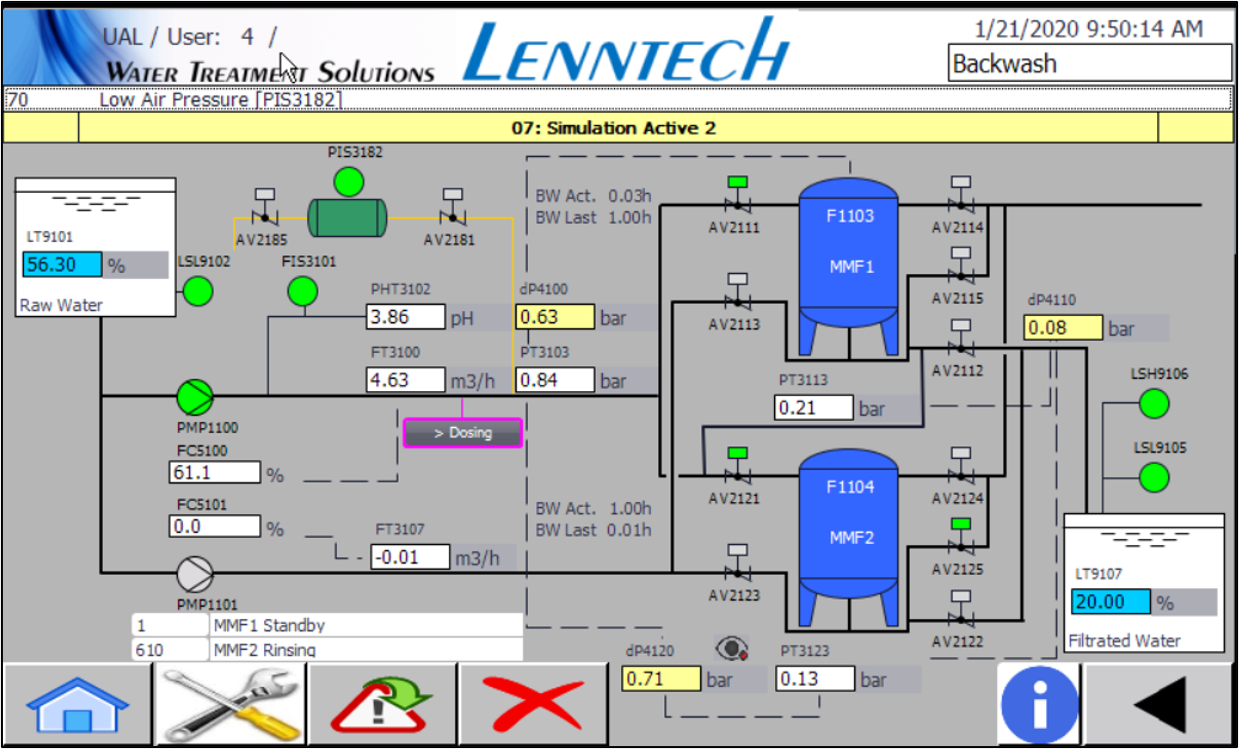Screen dimensions: 1239x750
Task: Open the wrench and screwdriver settings
Action: pos(231,704)
